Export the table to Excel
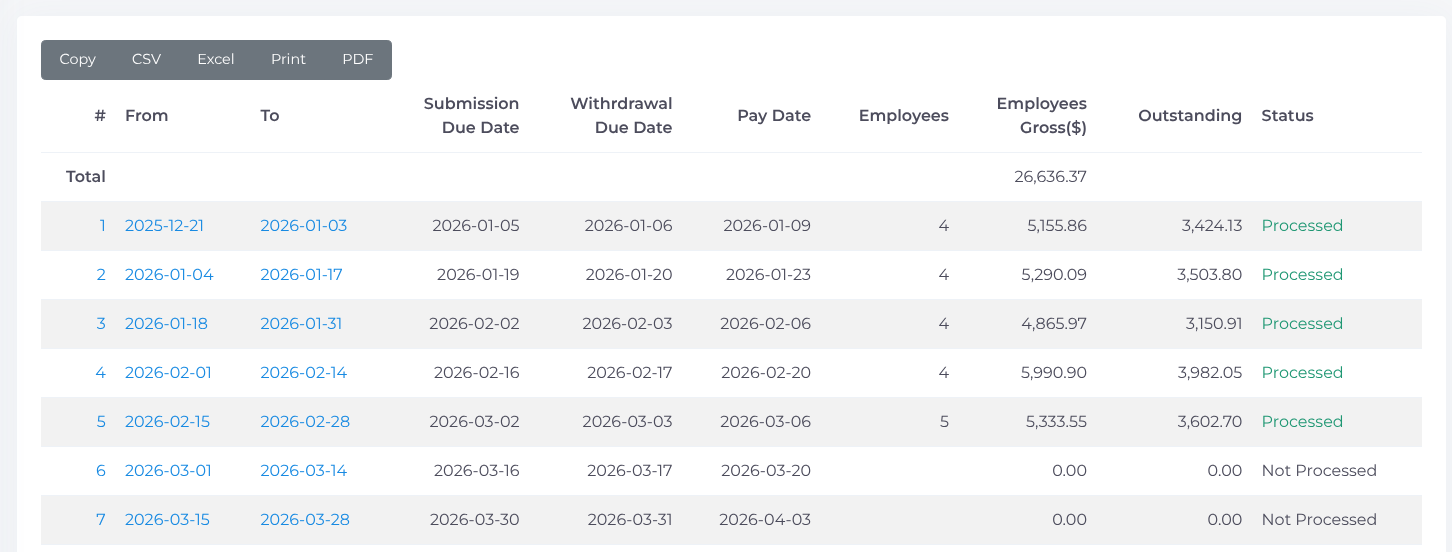 [215, 59]
